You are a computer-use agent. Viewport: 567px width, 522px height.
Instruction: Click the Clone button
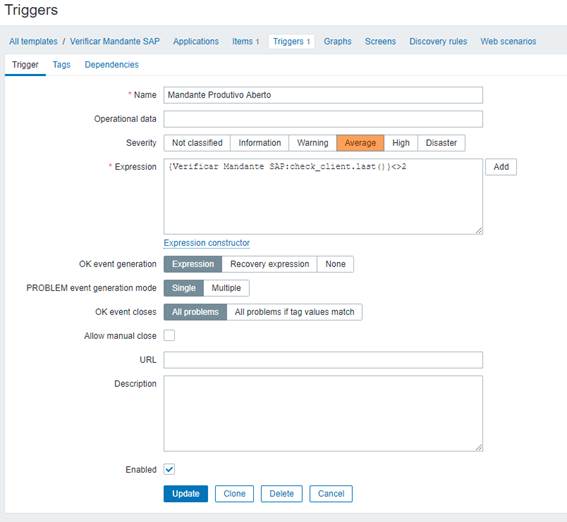pyautogui.click(x=234, y=493)
